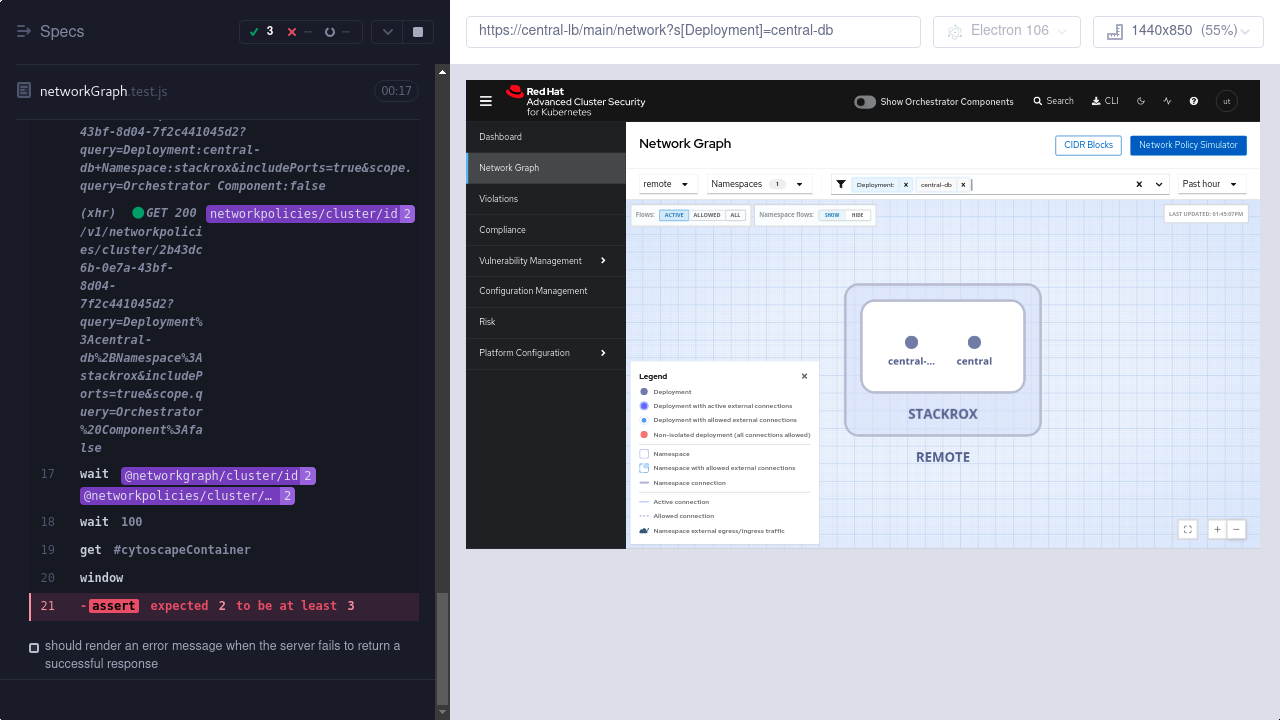
Task: Close the Legend panel
Action: point(804,377)
